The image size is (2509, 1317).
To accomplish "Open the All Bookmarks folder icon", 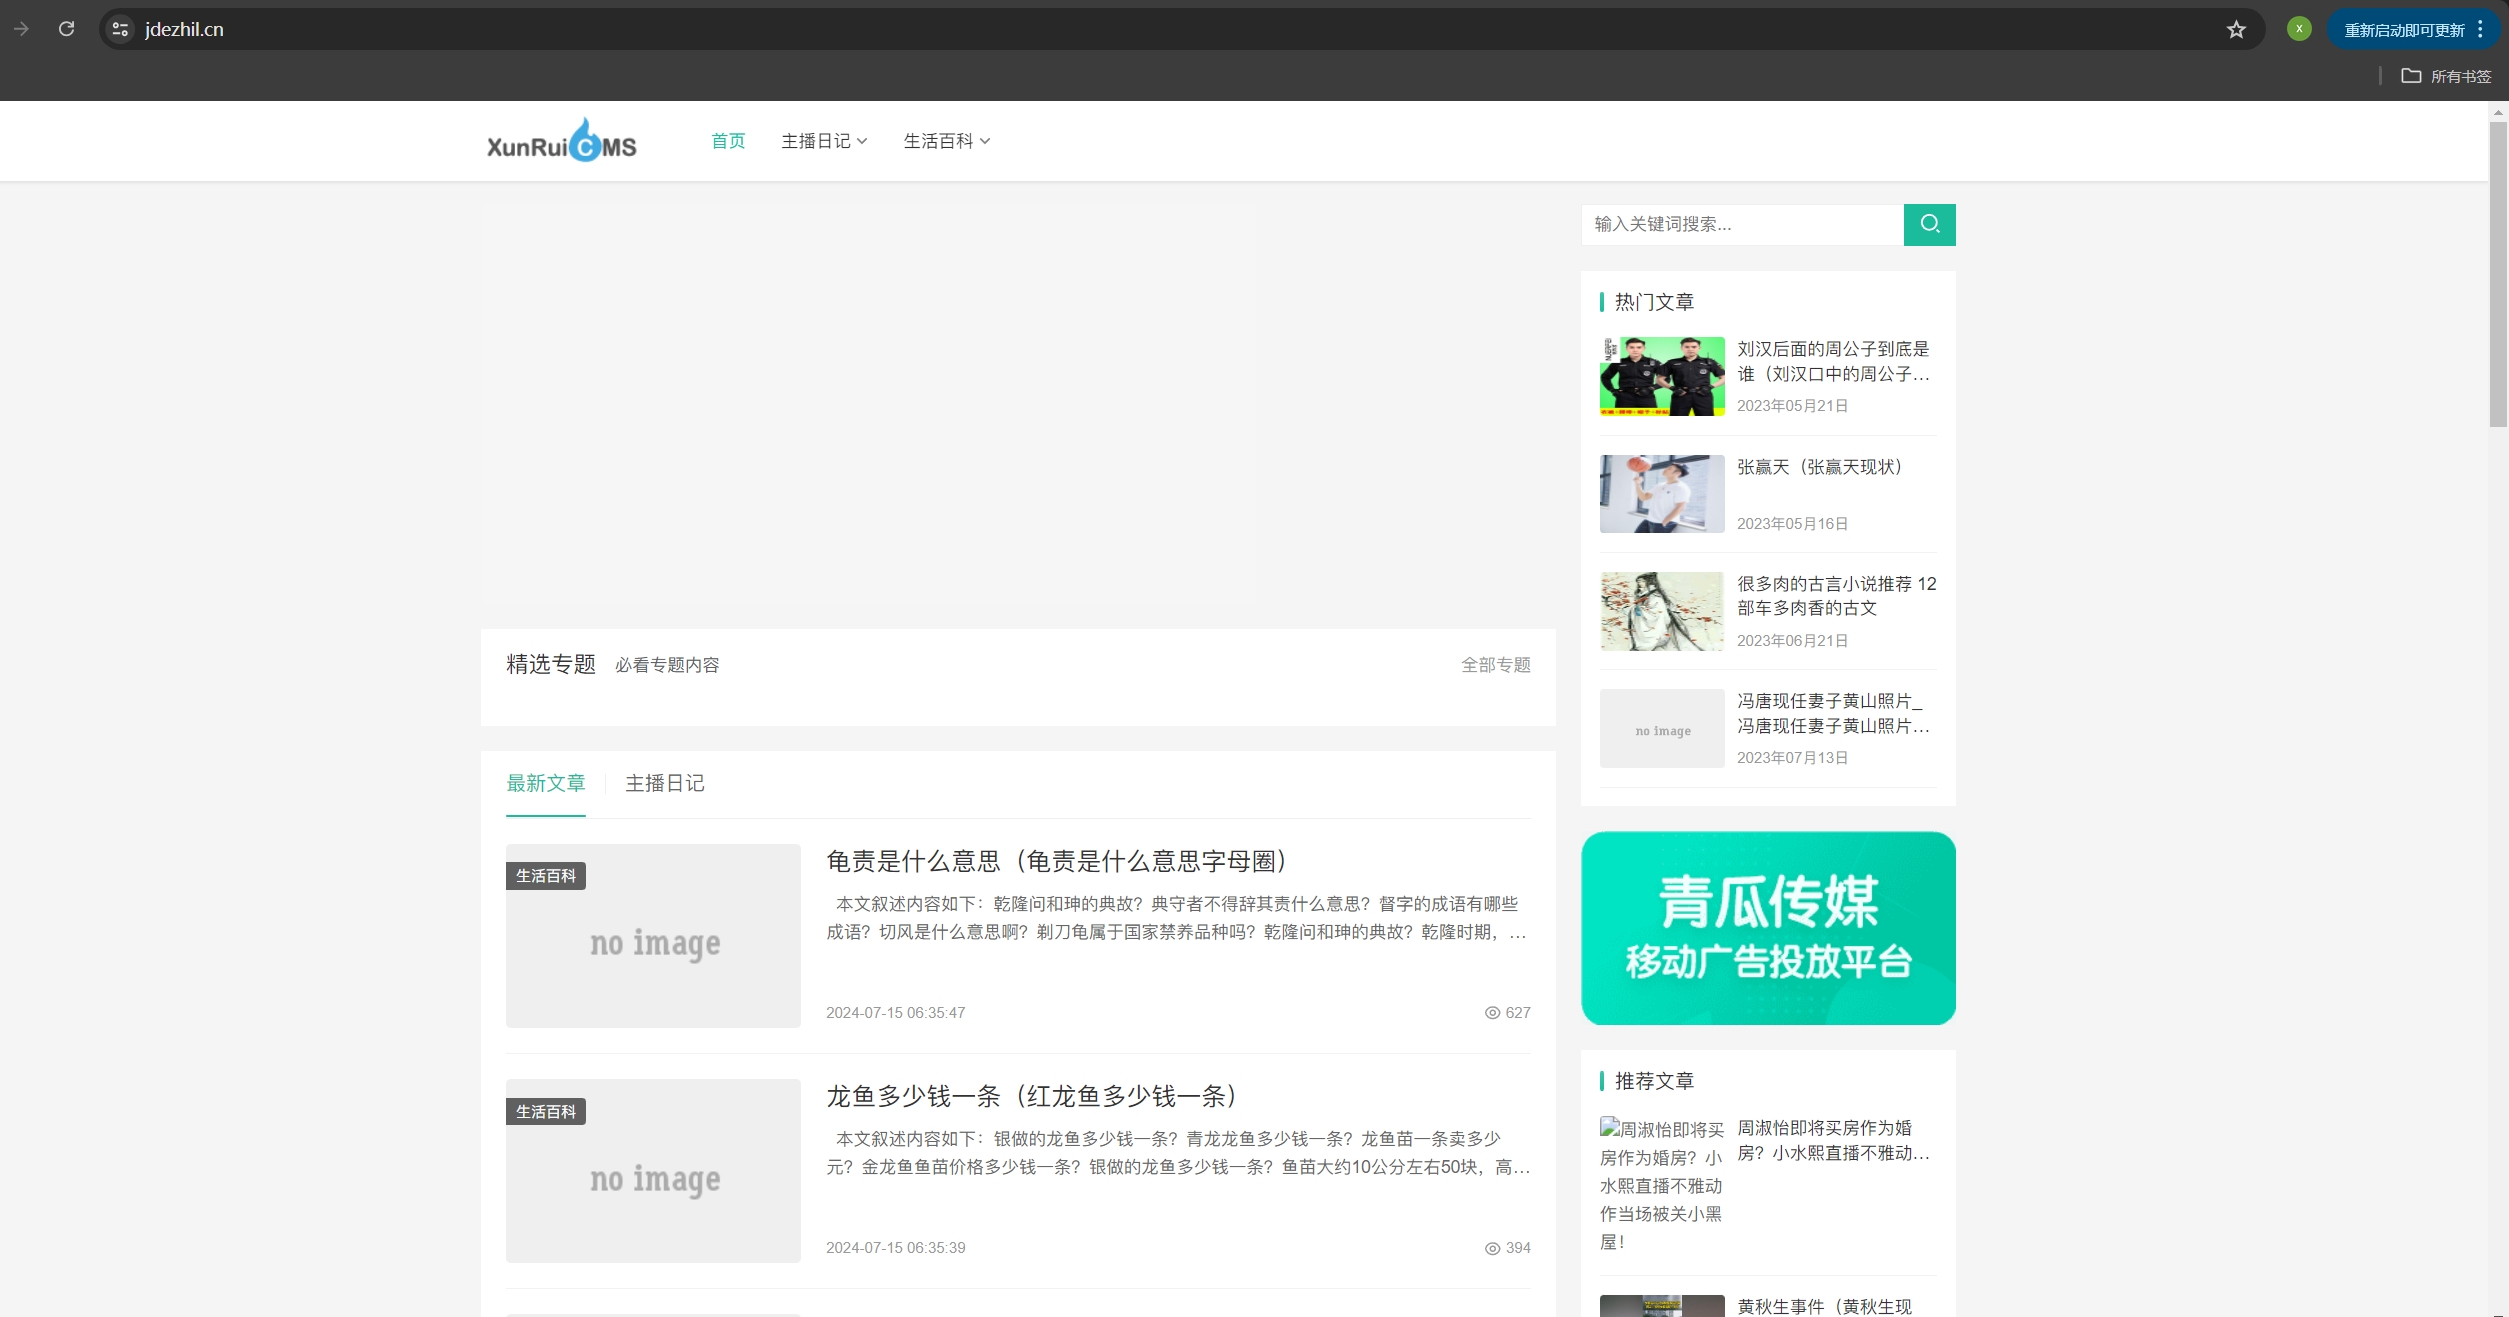I will [x=2411, y=76].
